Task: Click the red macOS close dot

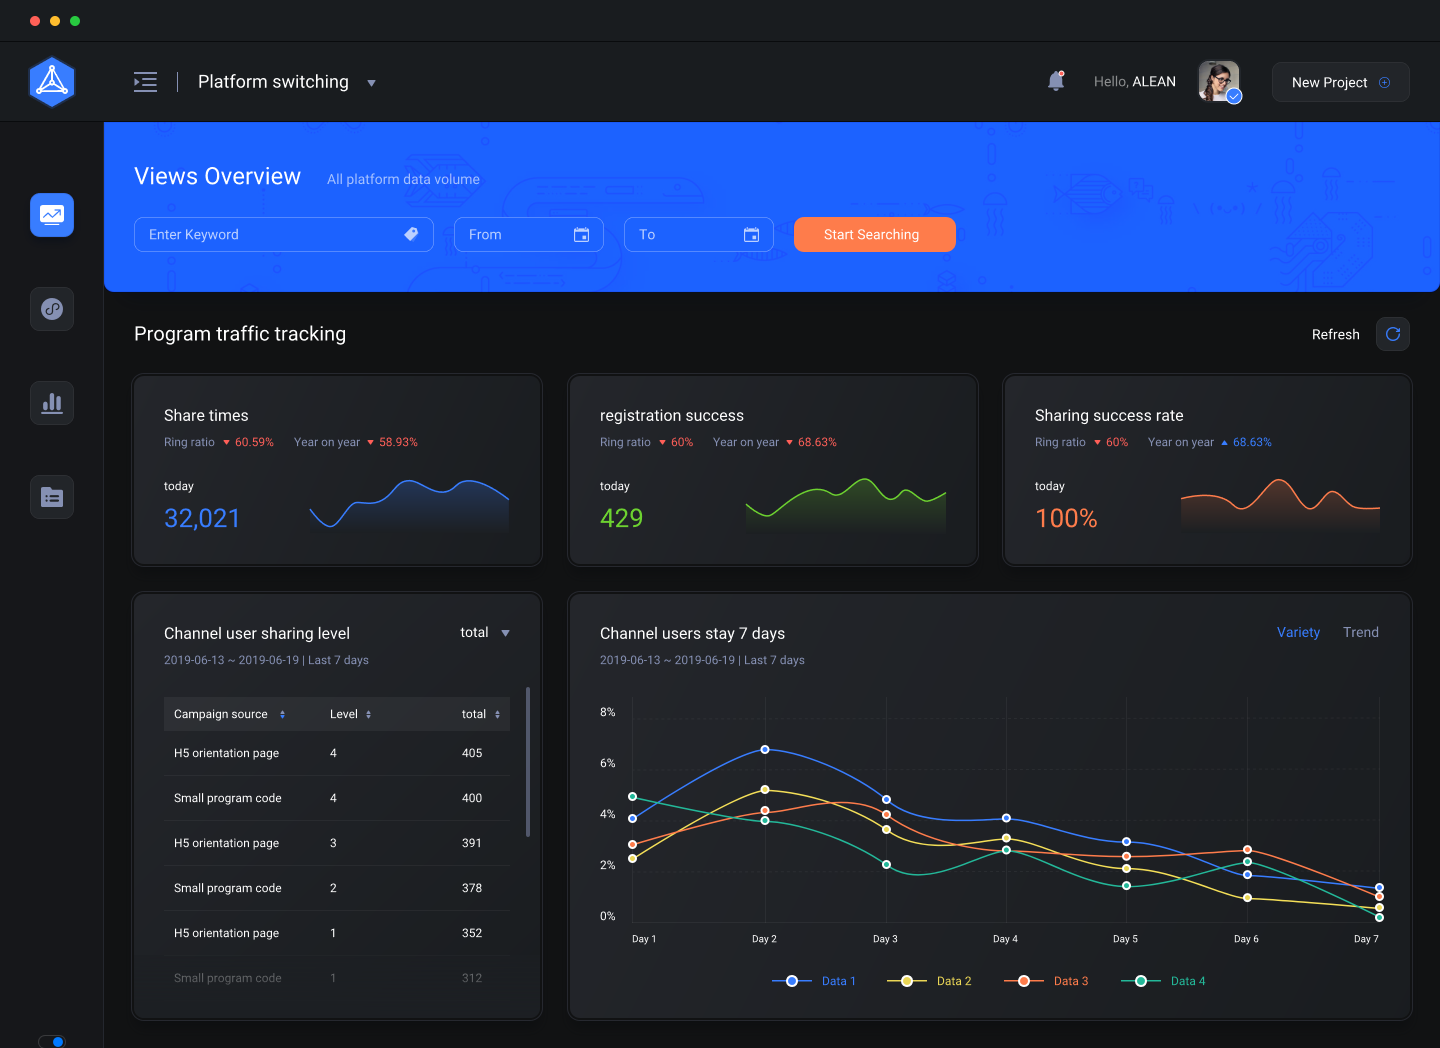Action: [x=35, y=20]
